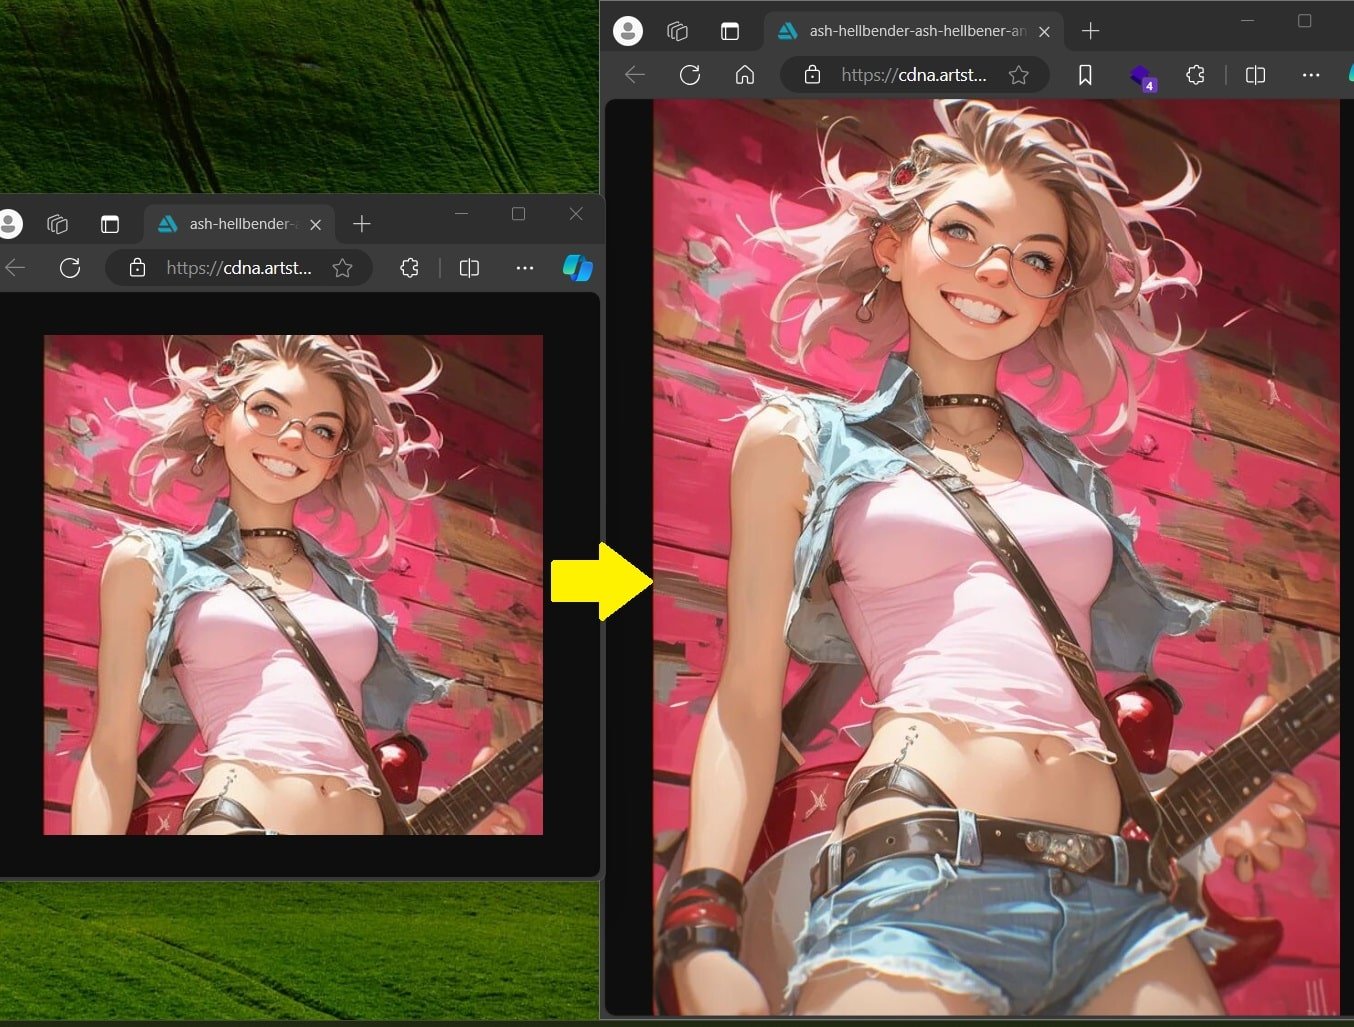Open purple extension with badge 4

pyautogui.click(x=1142, y=77)
